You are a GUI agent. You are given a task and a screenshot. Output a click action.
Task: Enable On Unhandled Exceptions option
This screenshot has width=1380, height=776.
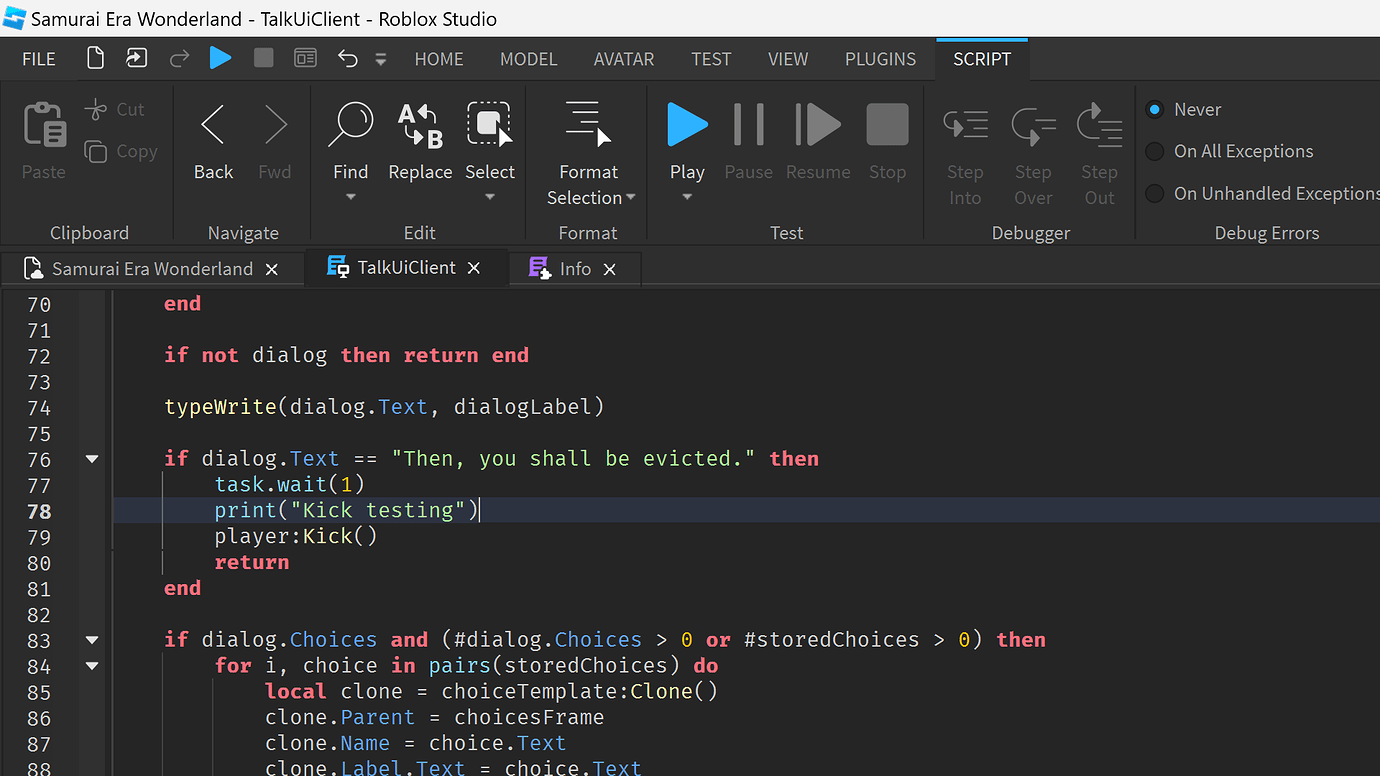coord(1155,194)
